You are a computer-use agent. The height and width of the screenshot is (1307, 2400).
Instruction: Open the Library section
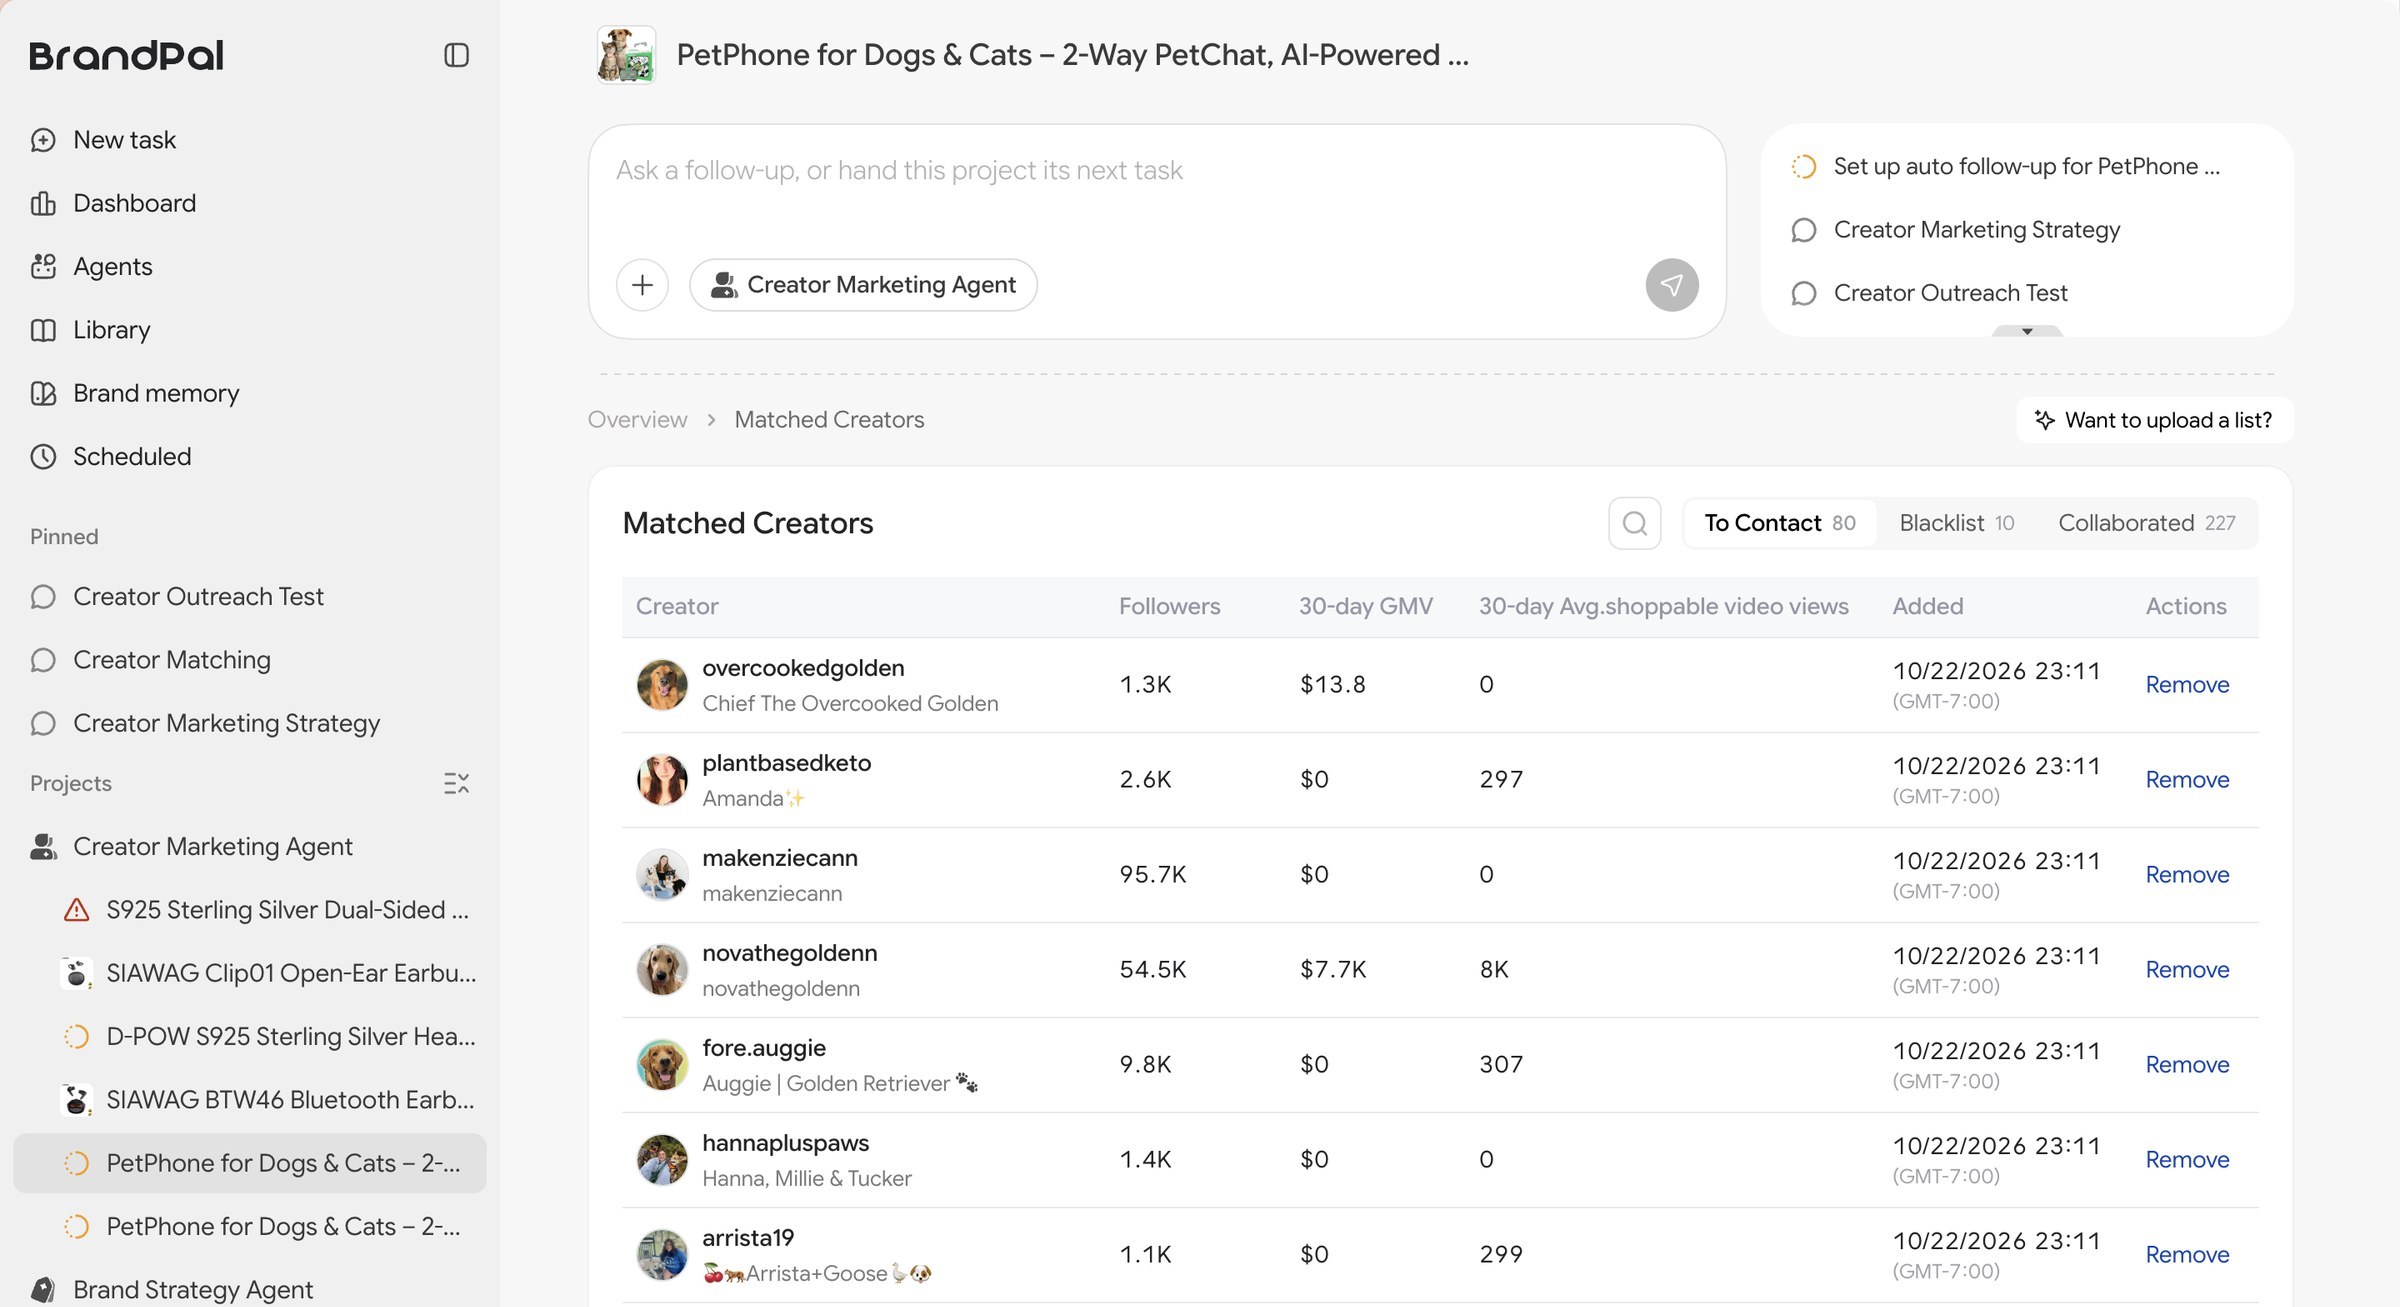tap(90, 330)
